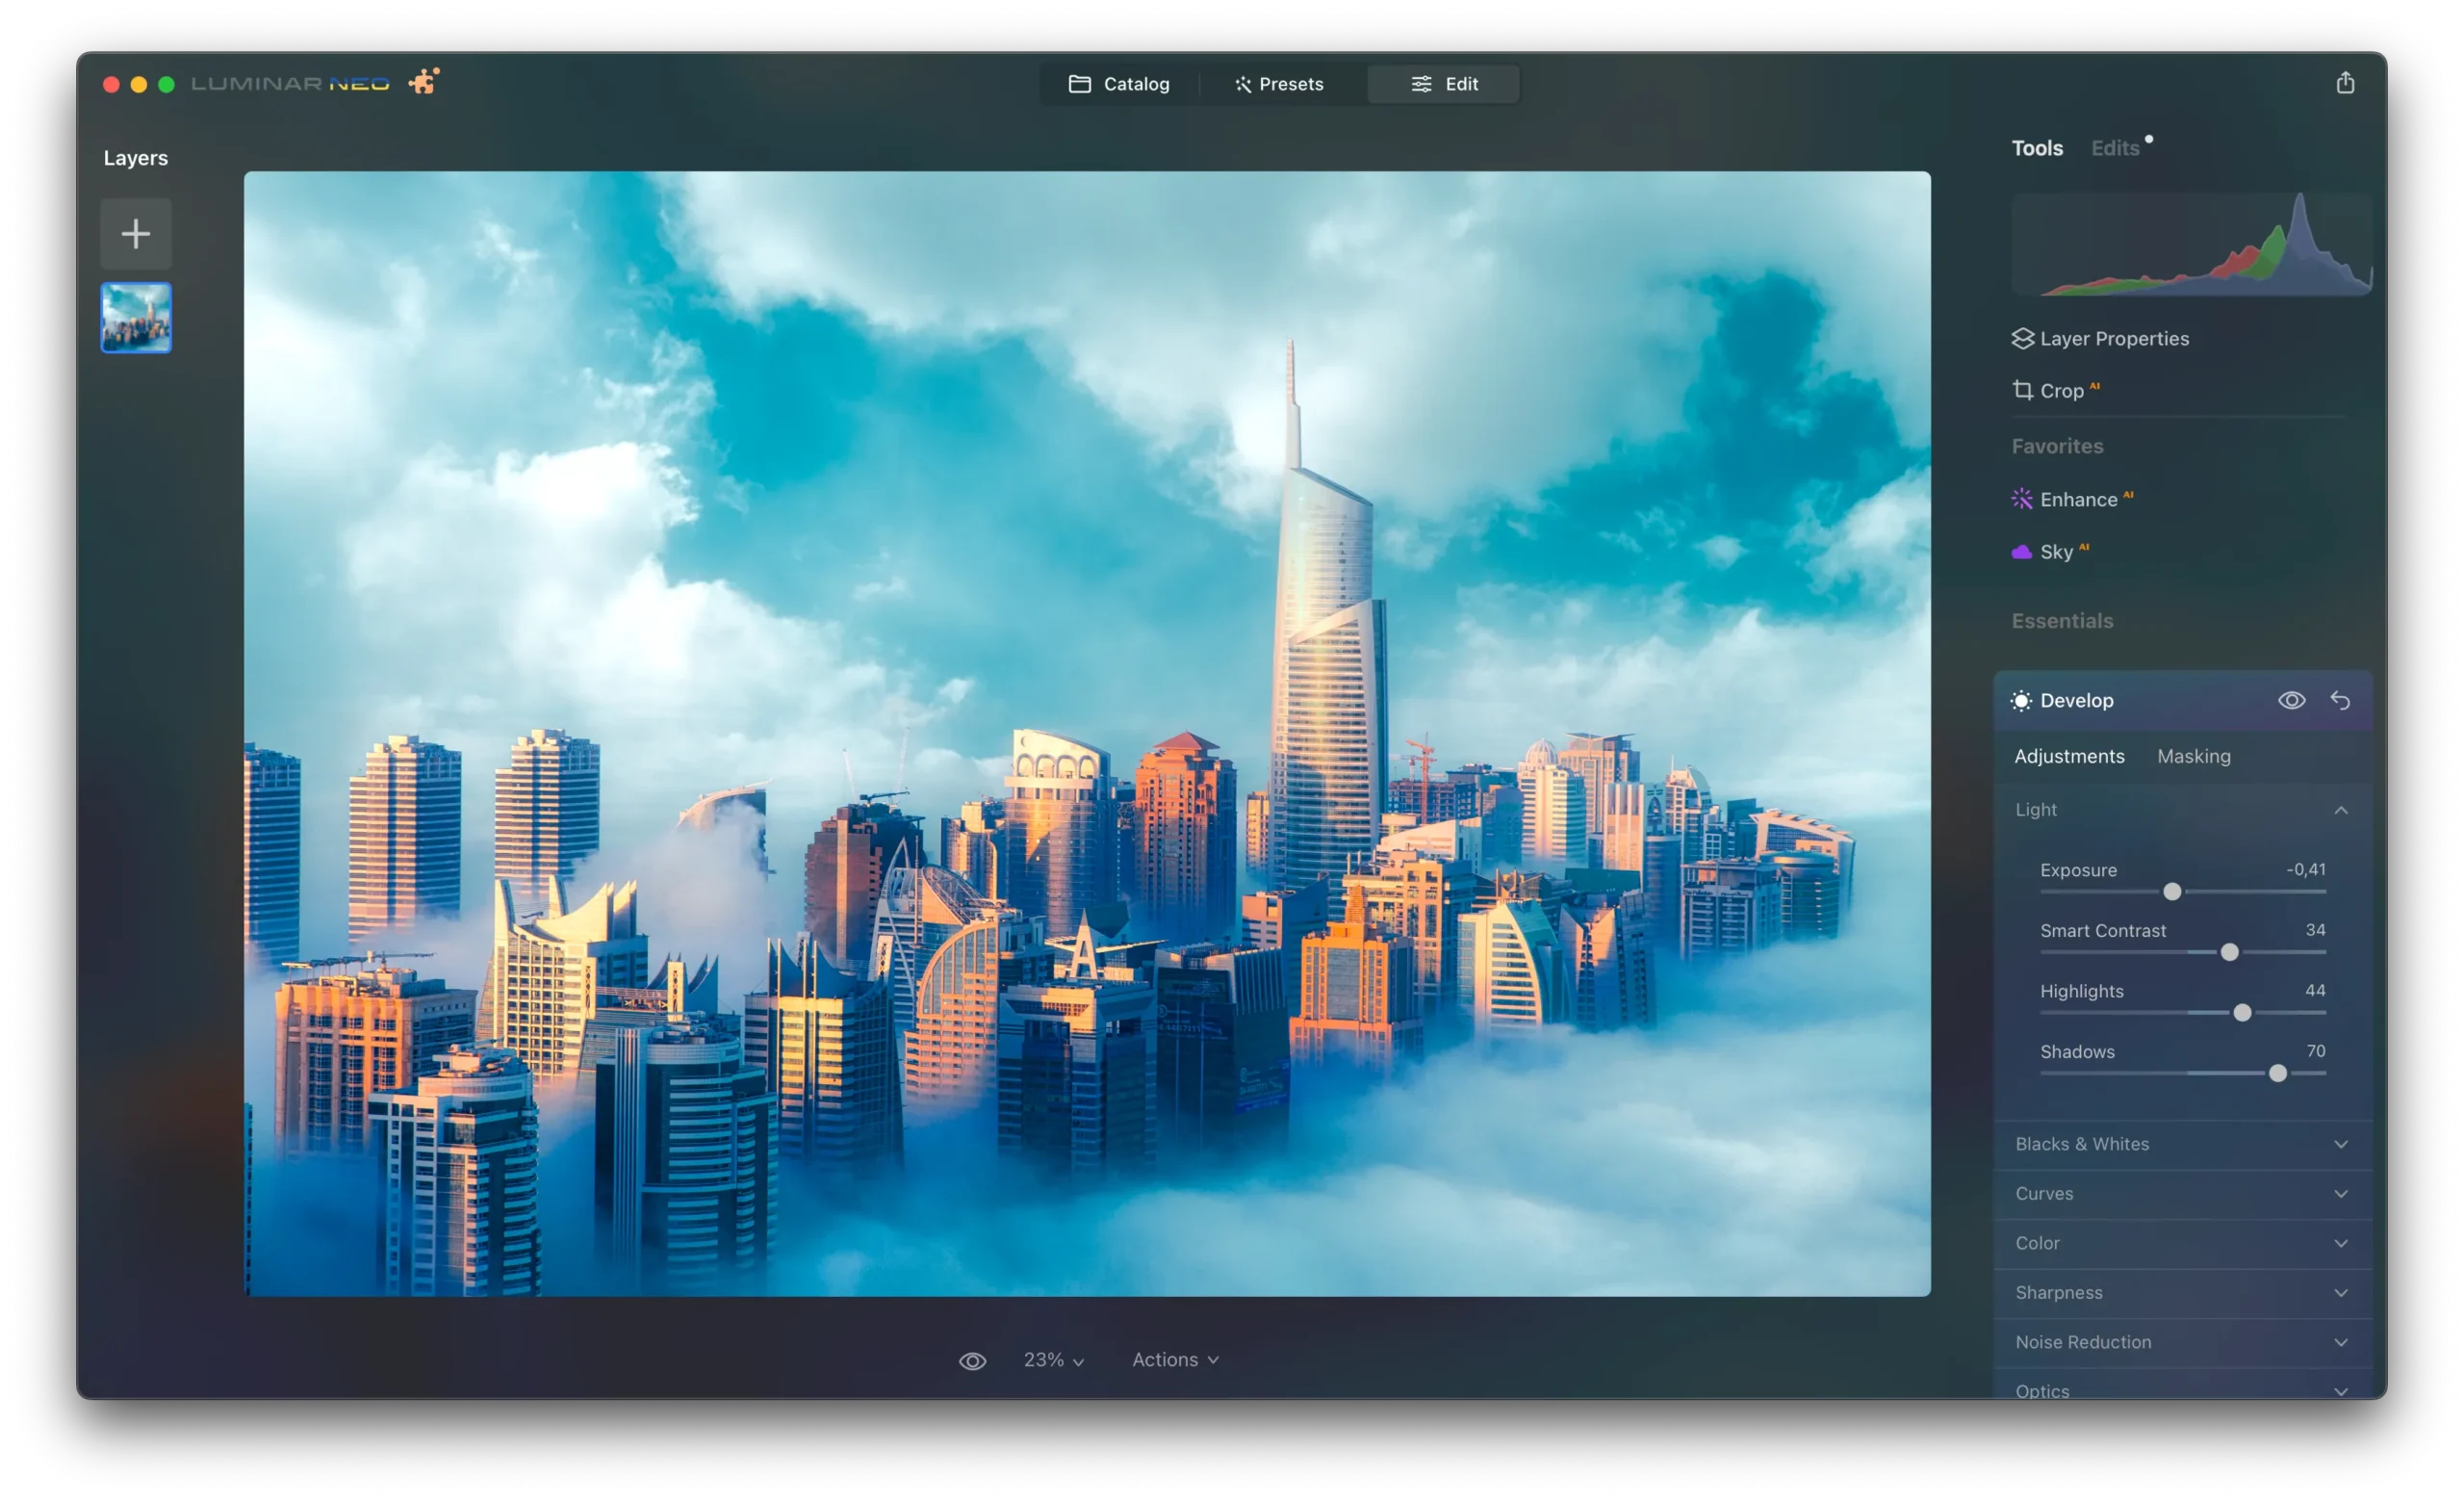Reset Develop adjustments with the undo arrow
This screenshot has height=1501, width=2464.
2341,700
